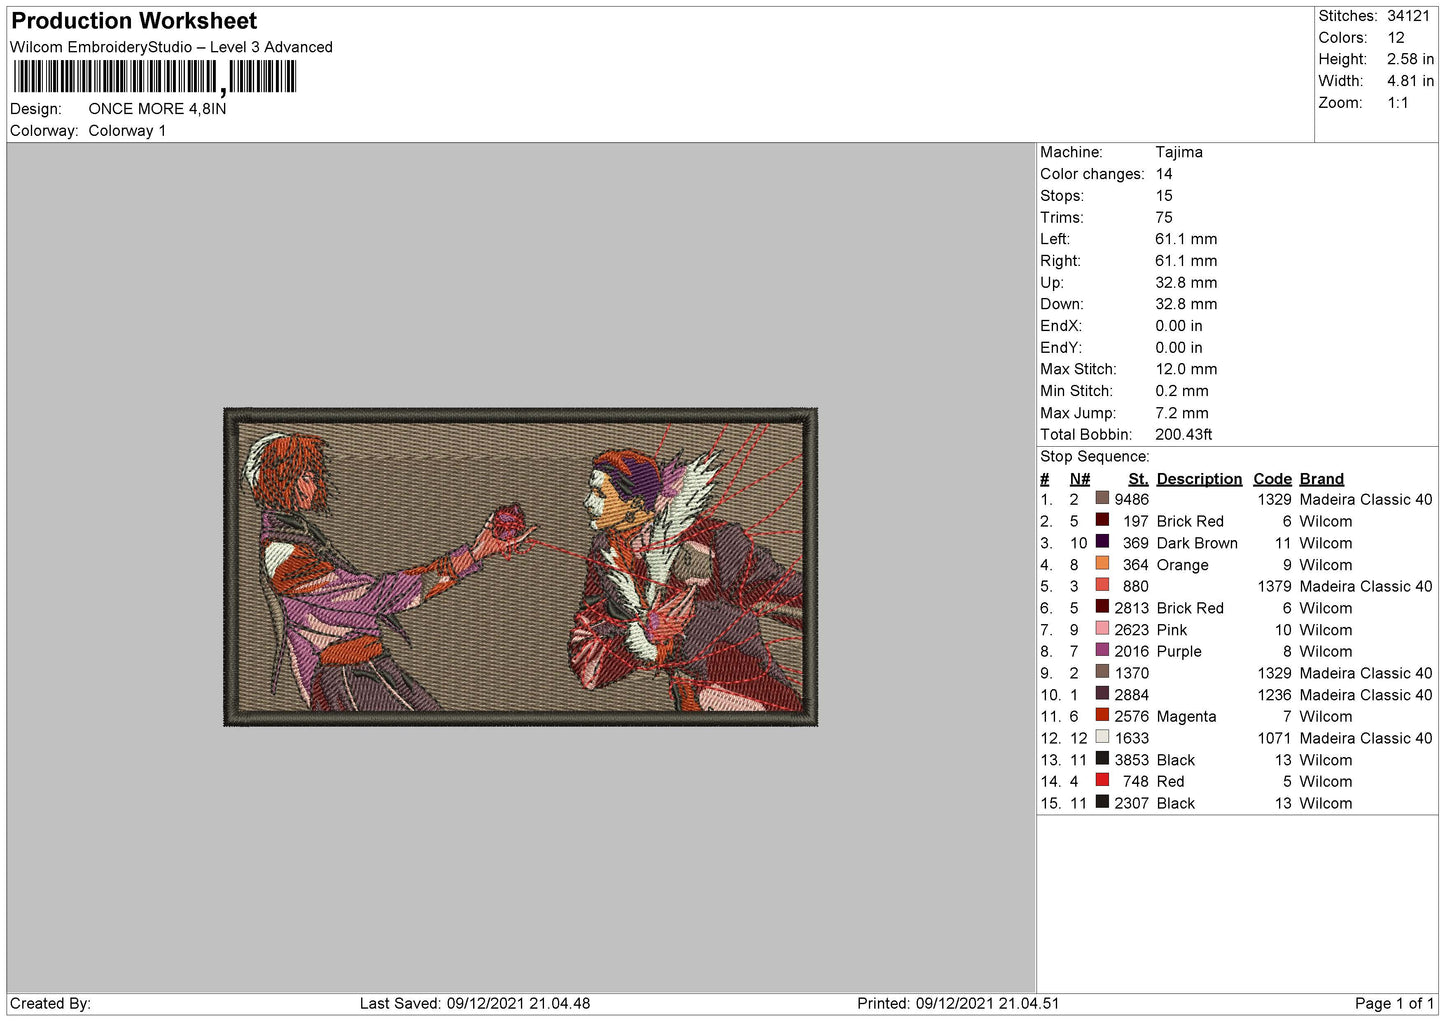Select the Orange color swatch in row 4

[1102, 564]
